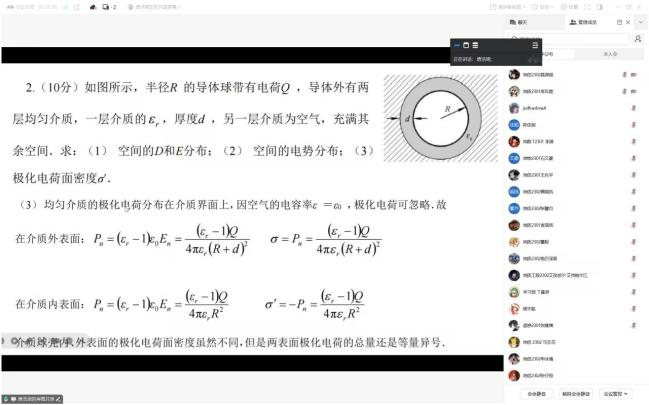Image resolution: width=649 pixels, height=405 pixels.
Task: Expand the chevron at panel top-right
Action: [640, 21]
